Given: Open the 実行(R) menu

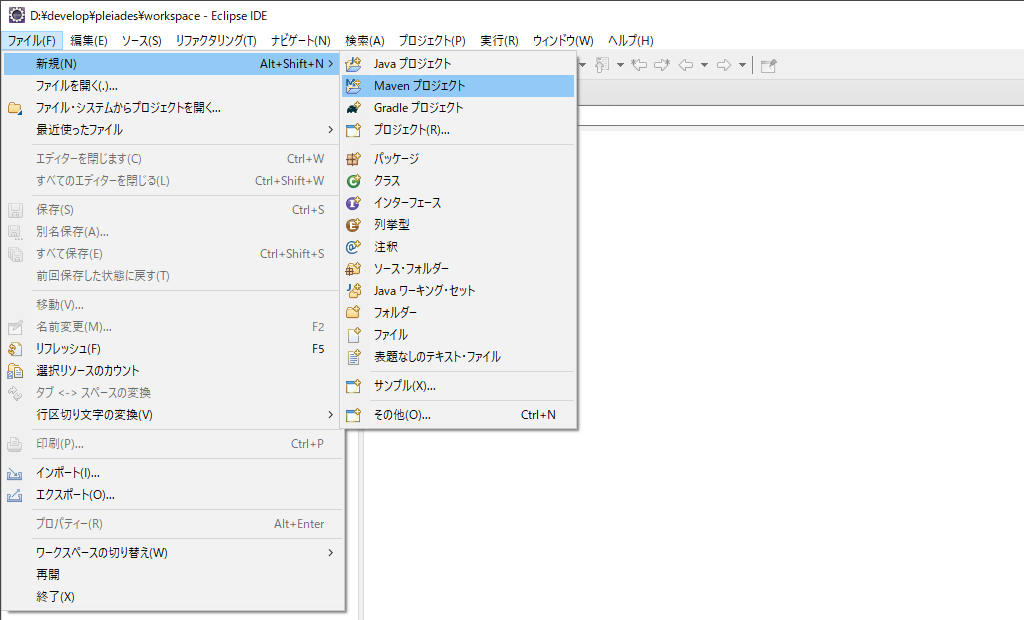Looking at the screenshot, I should tap(500, 41).
